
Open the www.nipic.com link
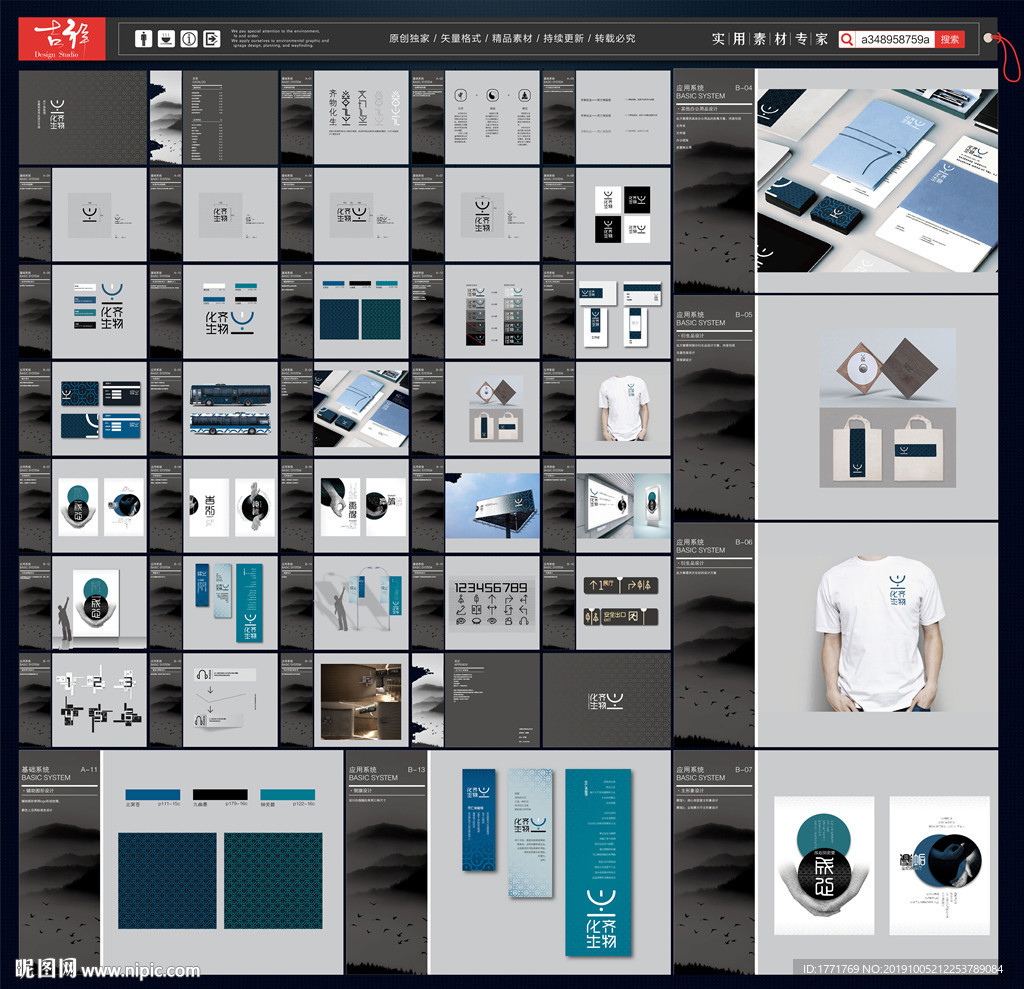141,971
